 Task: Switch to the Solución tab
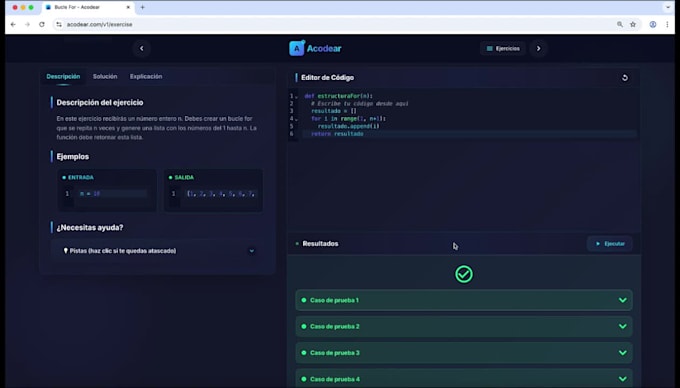click(105, 76)
